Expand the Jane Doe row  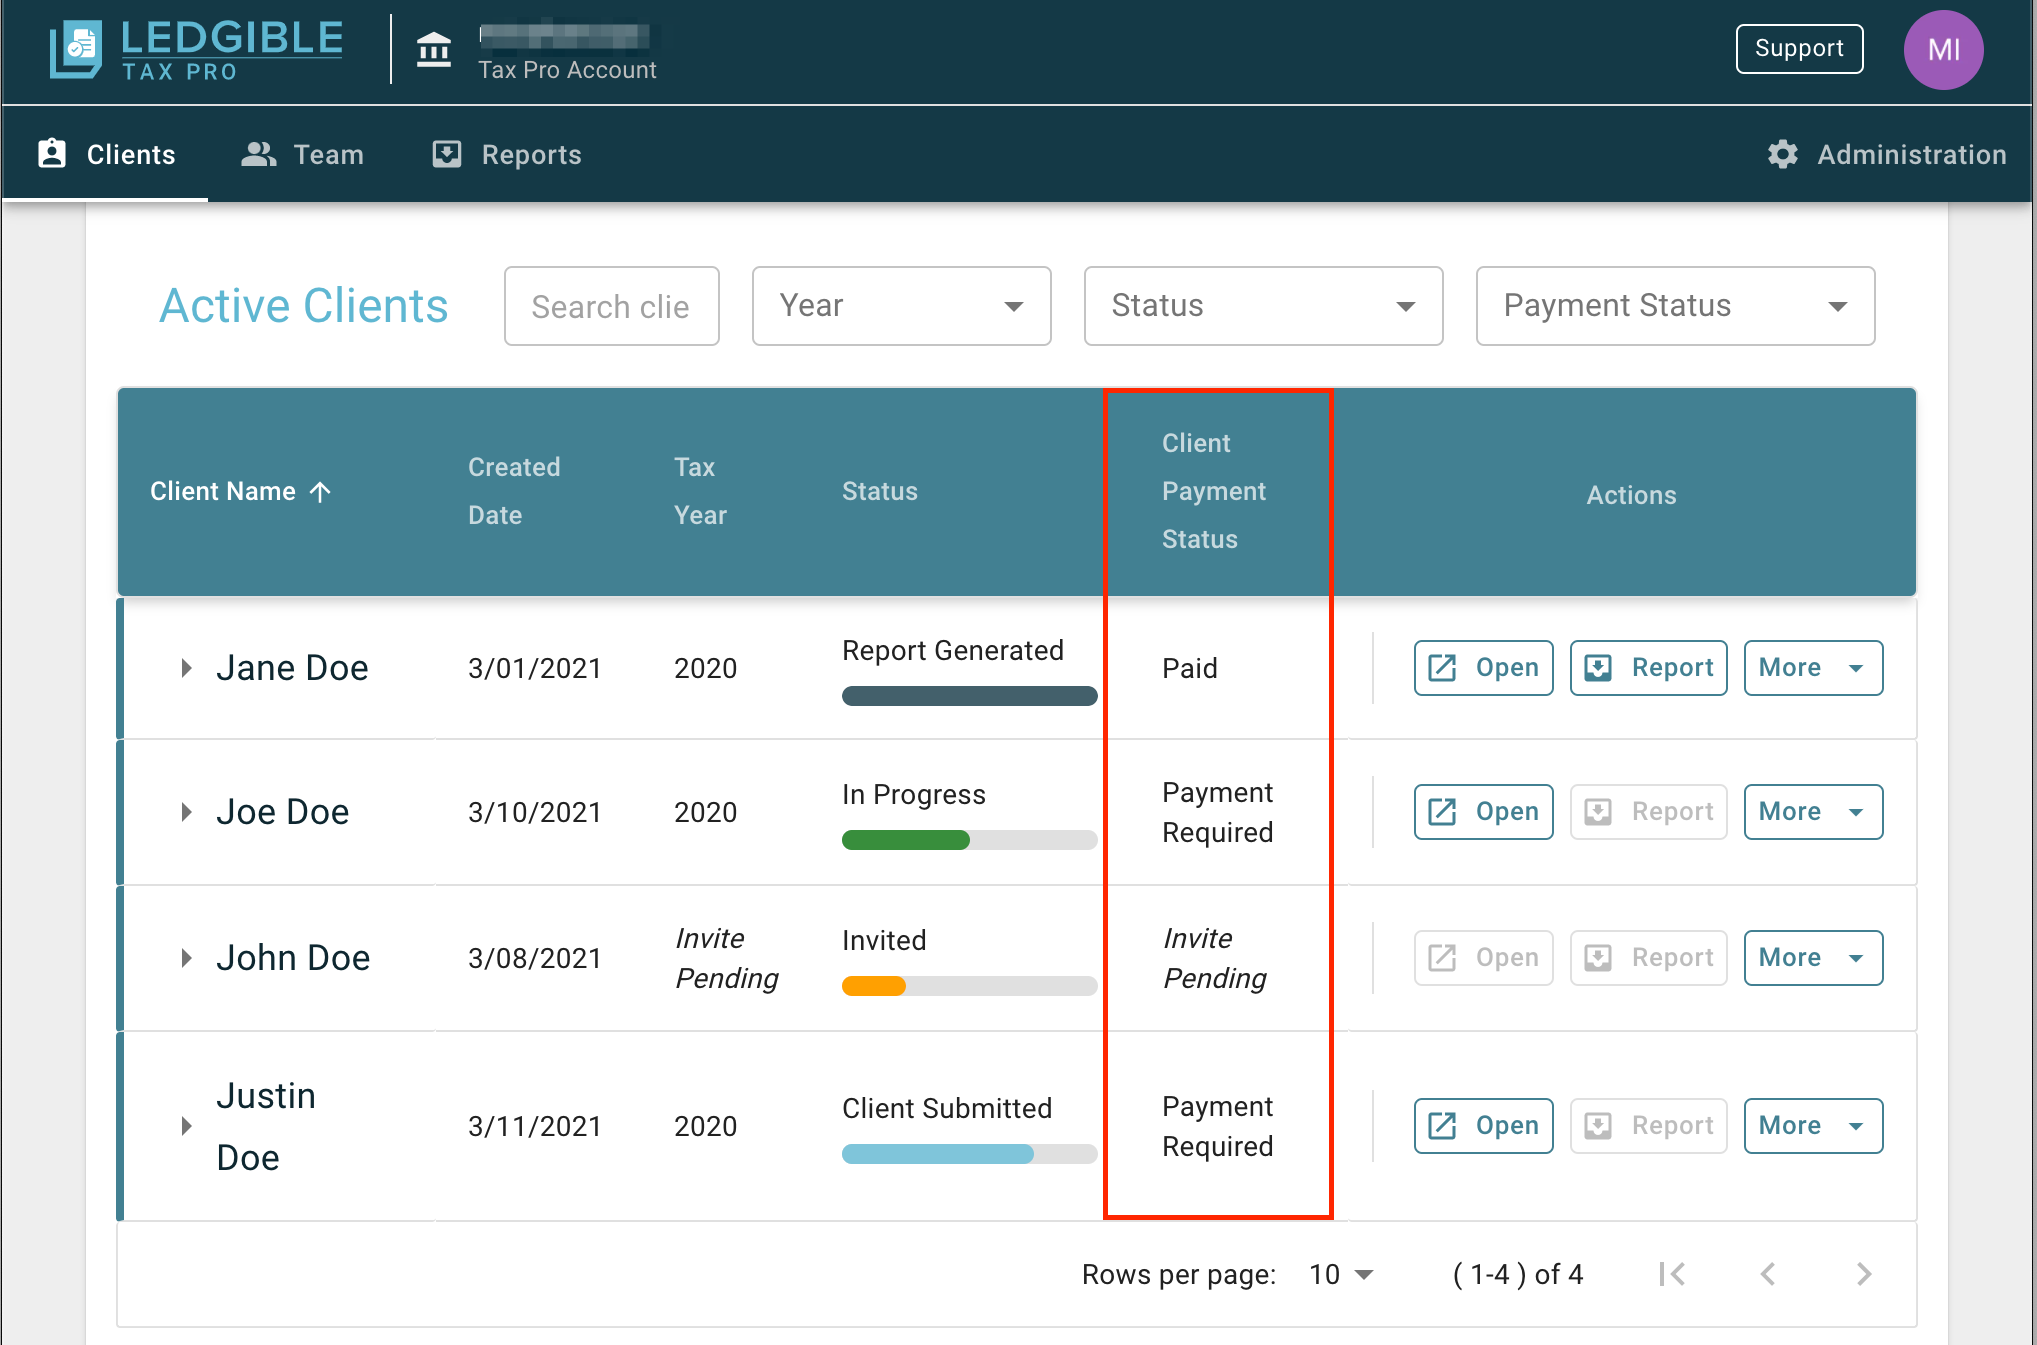(x=186, y=668)
